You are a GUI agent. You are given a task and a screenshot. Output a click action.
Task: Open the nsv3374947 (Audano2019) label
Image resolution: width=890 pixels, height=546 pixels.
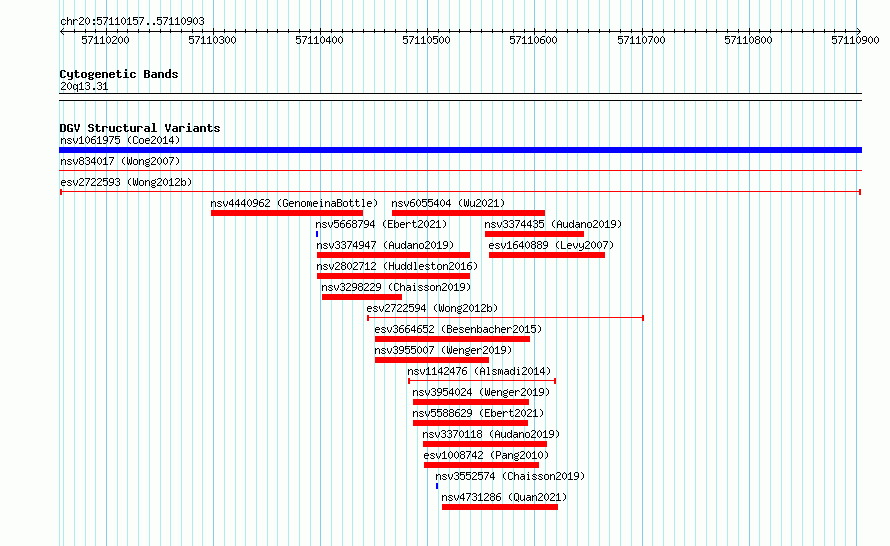pyautogui.click(x=385, y=245)
